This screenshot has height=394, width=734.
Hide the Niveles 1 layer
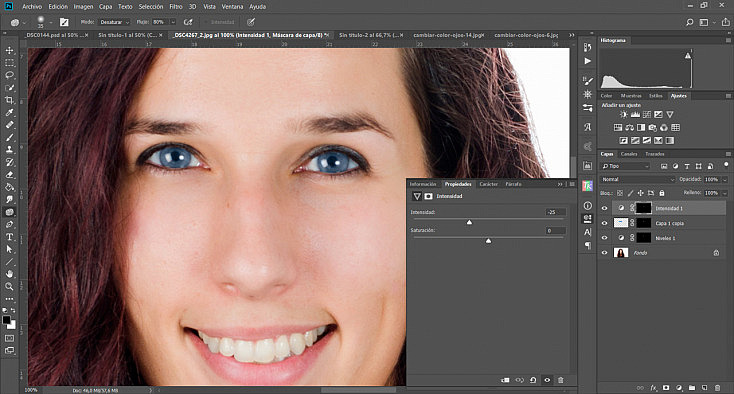point(604,238)
